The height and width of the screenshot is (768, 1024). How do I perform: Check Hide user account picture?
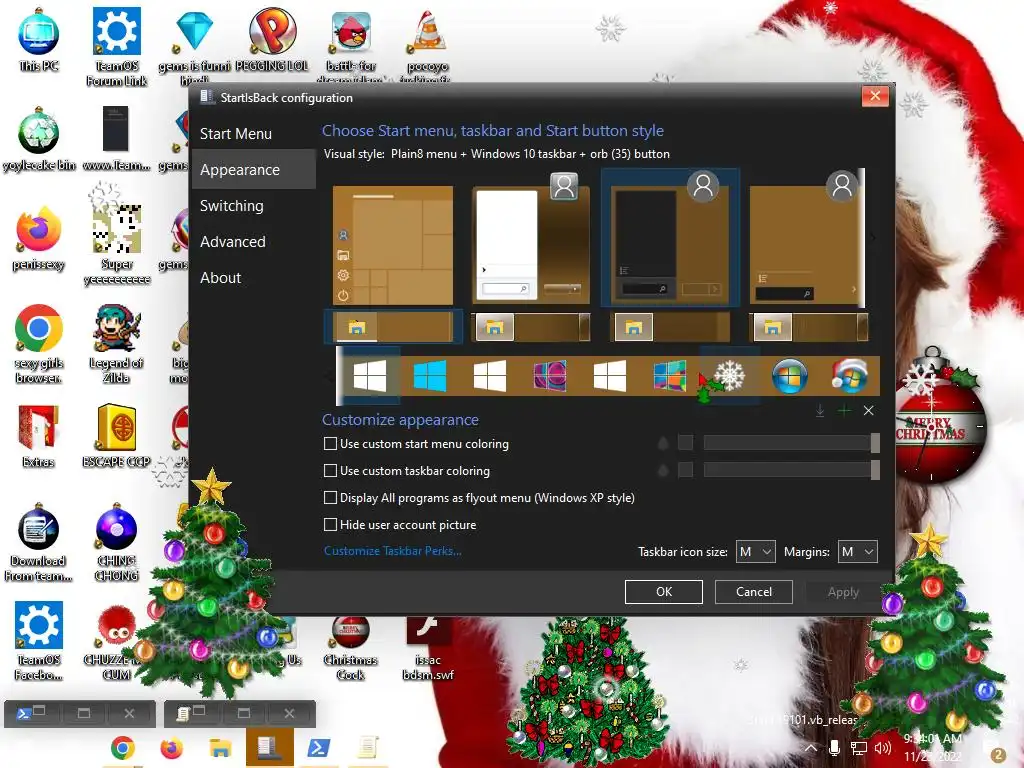click(330, 524)
